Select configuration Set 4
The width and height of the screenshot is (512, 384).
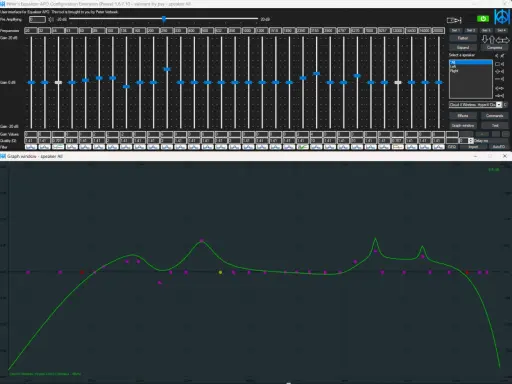tap(501, 30)
